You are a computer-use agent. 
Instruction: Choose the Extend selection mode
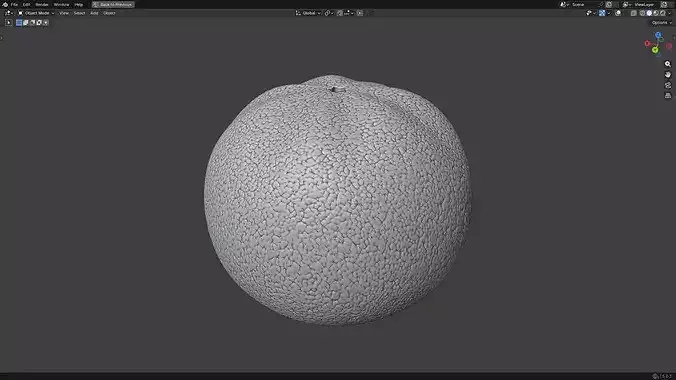tap(25, 22)
